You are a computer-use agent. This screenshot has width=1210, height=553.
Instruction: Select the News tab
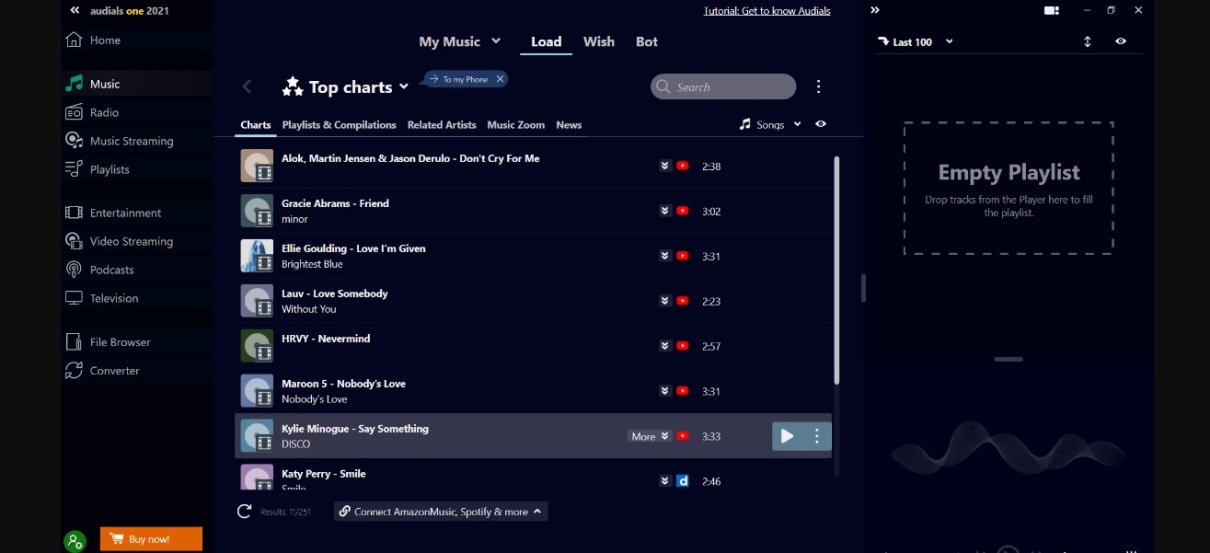(x=569, y=125)
